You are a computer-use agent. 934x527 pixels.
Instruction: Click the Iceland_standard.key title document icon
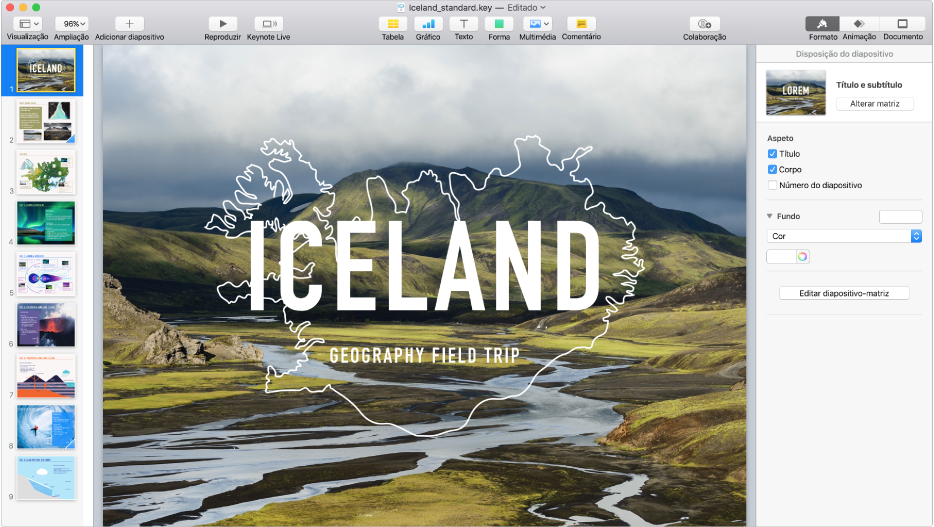click(401, 8)
